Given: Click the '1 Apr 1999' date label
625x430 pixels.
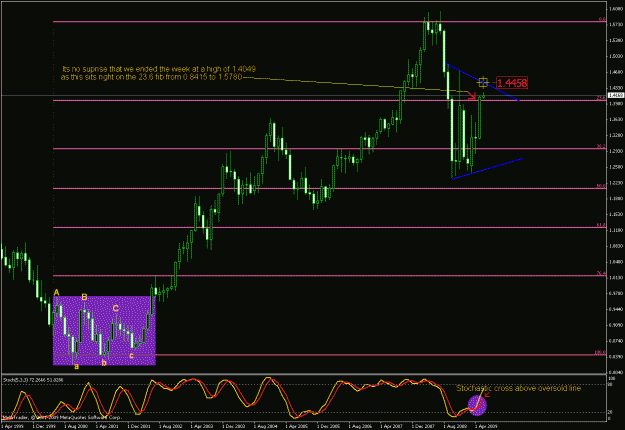Looking at the screenshot, I should pyautogui.click(x=11, y=426).
